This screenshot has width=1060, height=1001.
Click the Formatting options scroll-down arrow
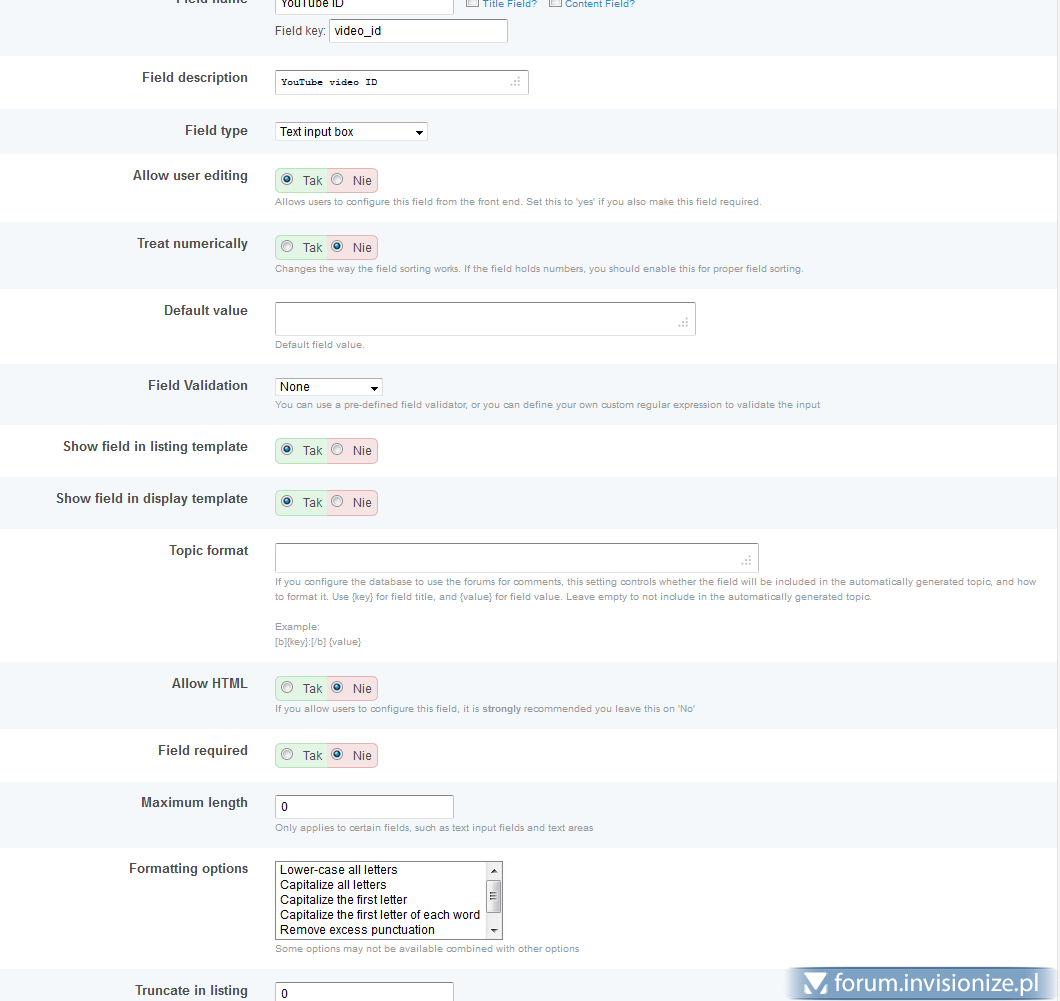pyautogui.click(x=493, y=930)
